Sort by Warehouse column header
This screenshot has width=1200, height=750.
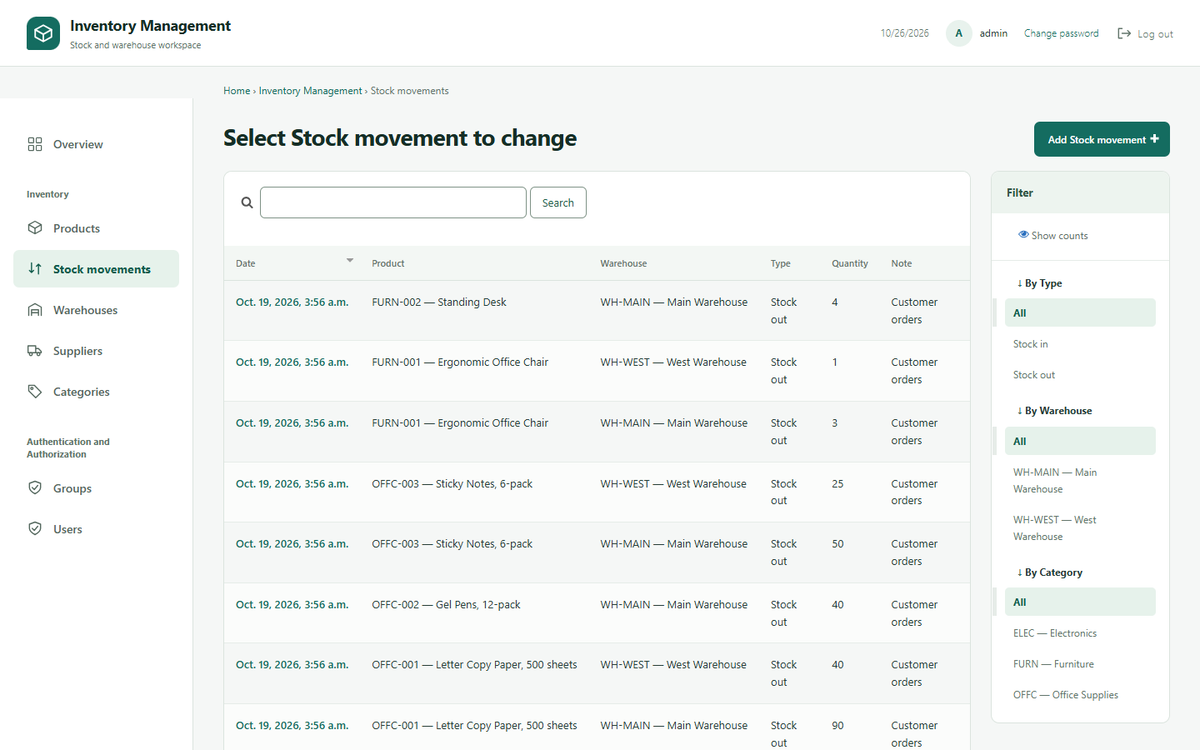click(623, 263)
